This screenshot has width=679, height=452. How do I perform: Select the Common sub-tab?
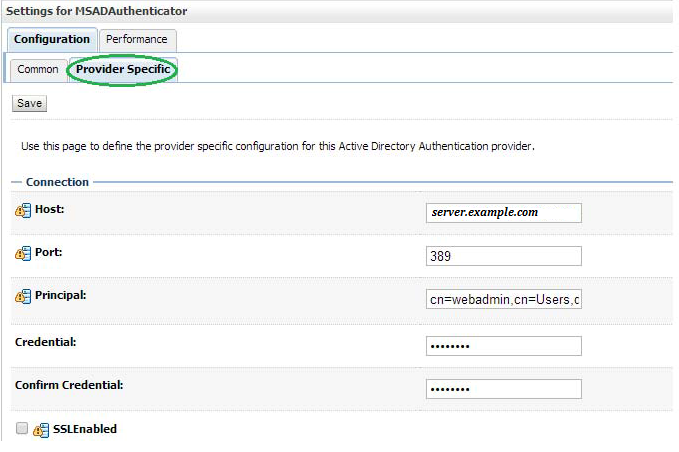[x=38, y=70]
